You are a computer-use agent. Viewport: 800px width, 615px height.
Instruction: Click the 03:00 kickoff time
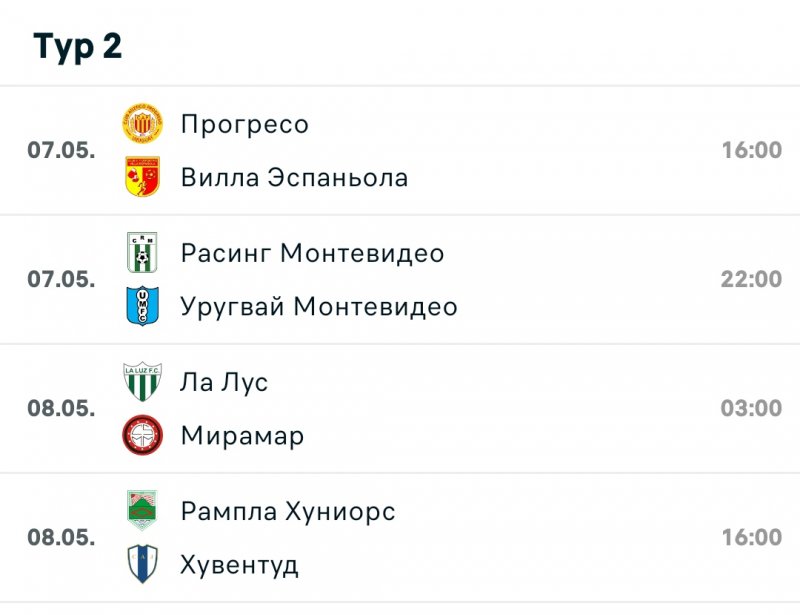click(751, 408)
